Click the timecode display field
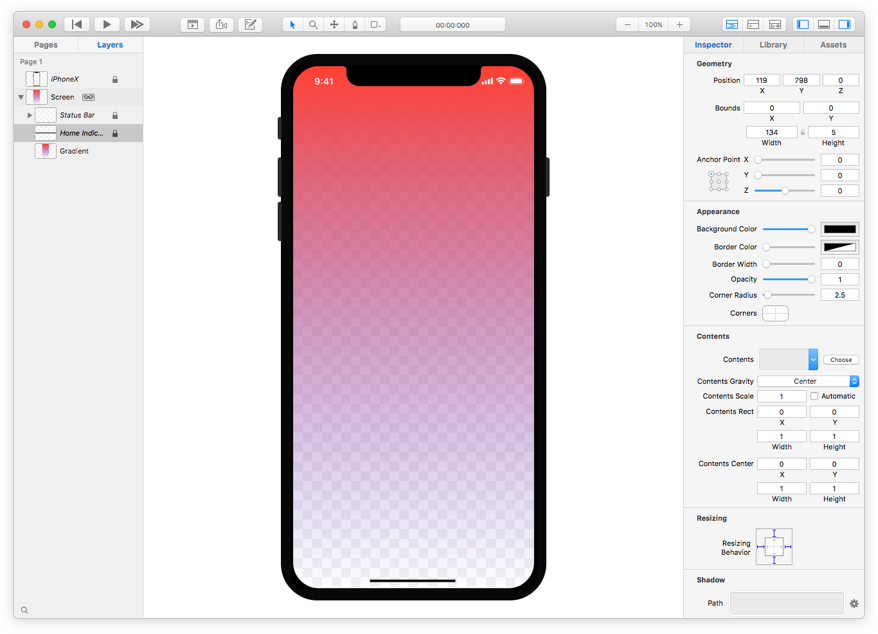Screen dimensions: 878x634 pyautogui.click(x=452, y=25)
